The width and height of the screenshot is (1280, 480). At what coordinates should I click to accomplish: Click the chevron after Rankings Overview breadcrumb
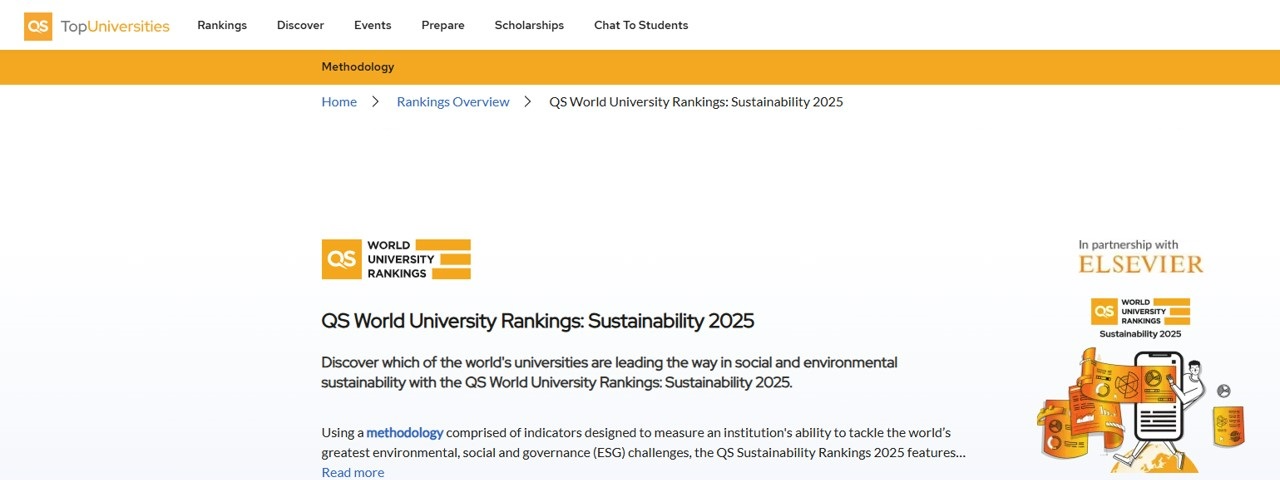click(x=529, y=102)
